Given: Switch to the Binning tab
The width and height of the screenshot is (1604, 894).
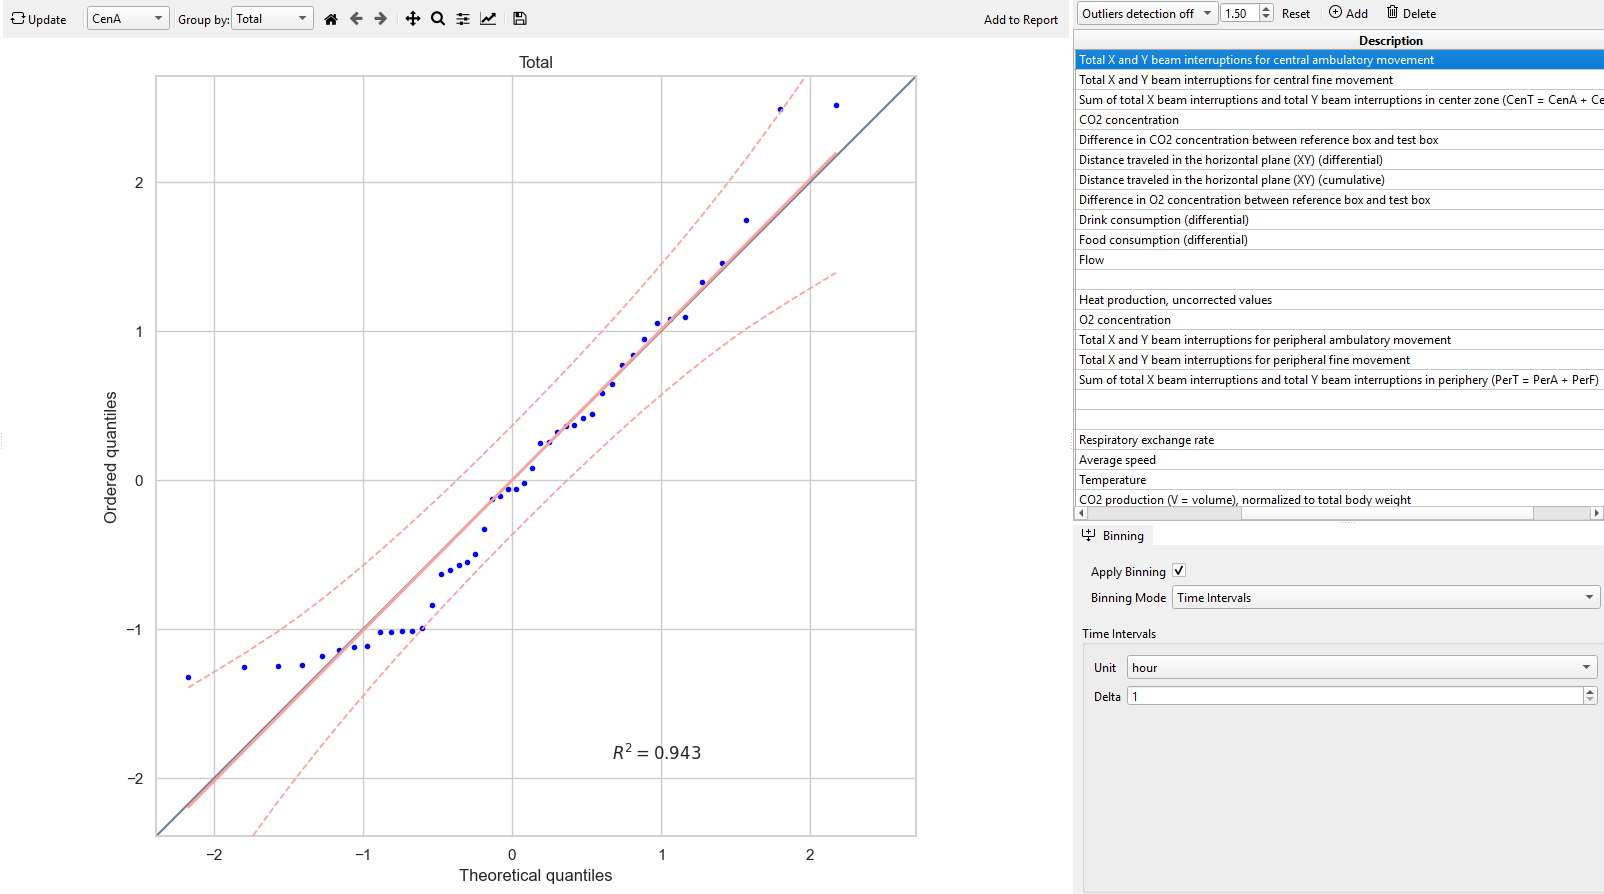Looking at the screenshot, I should point(1113,536).
